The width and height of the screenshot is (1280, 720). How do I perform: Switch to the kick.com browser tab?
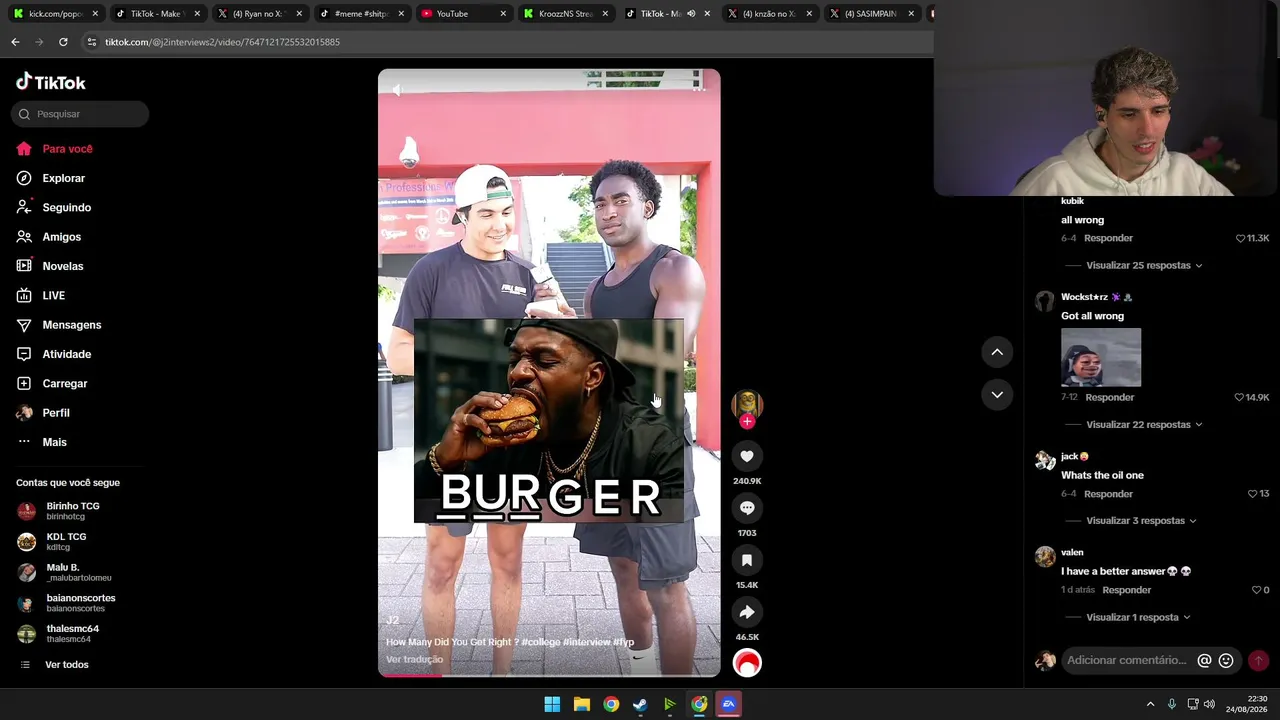57,14
